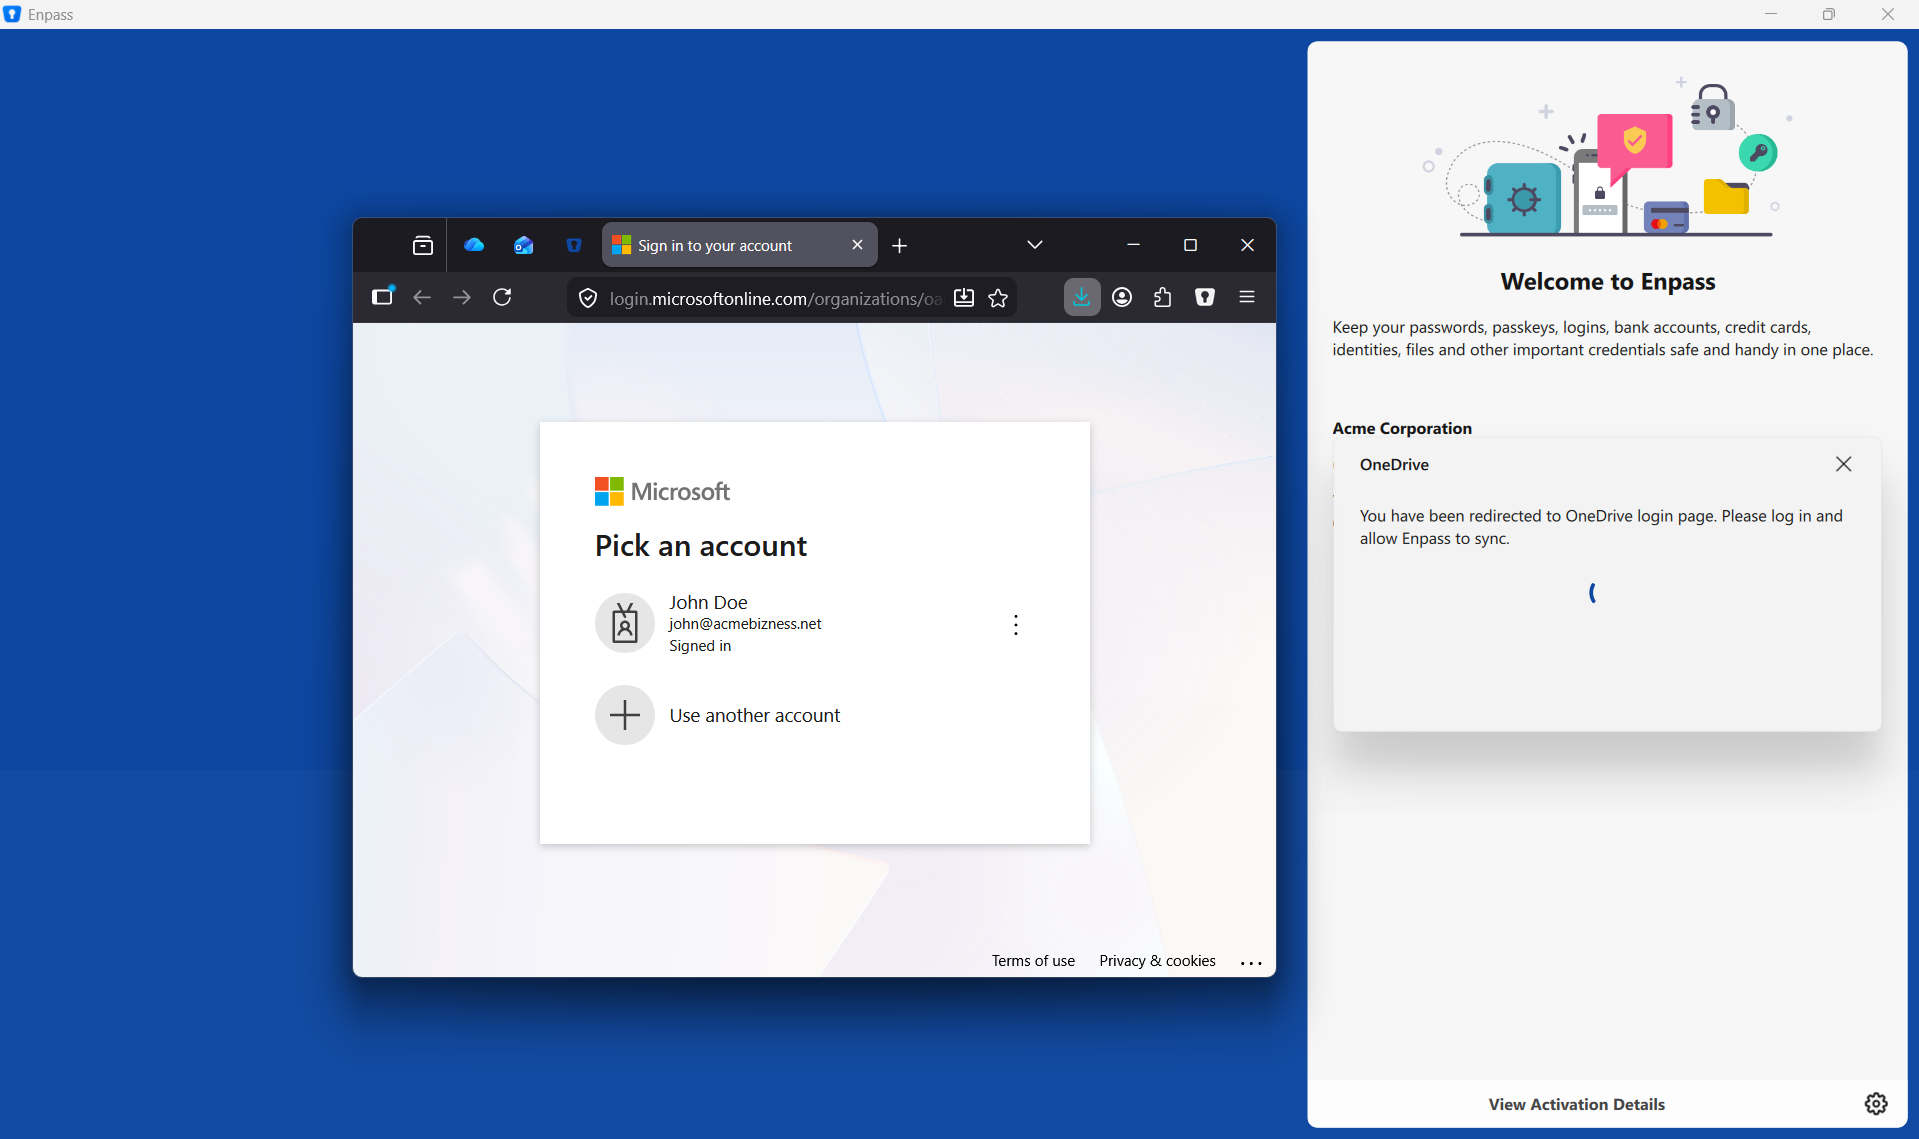Viewport: 1919px width, 1139px height.
Task: Close the Enpass application window
Action: click(x=1887, y=14)
